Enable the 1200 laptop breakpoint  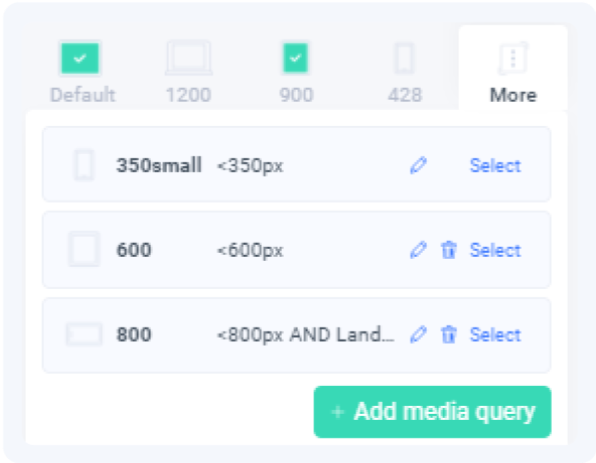[189, 58]
